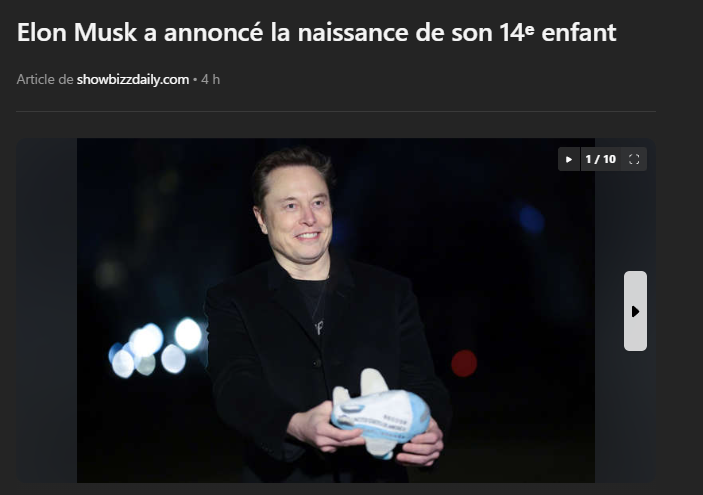Click the red blurred light in the photo
703x495 pixels.
pos(464,363)
